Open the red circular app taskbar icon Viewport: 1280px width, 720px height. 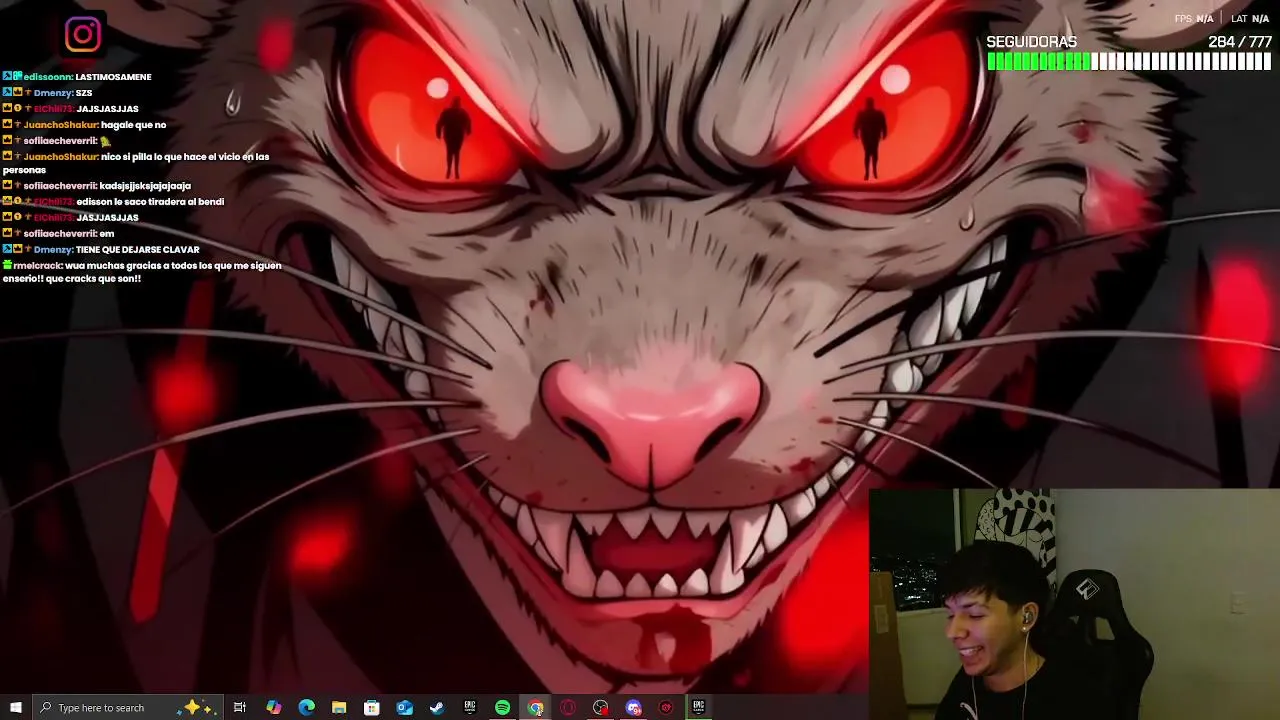[x=666, y=707]
